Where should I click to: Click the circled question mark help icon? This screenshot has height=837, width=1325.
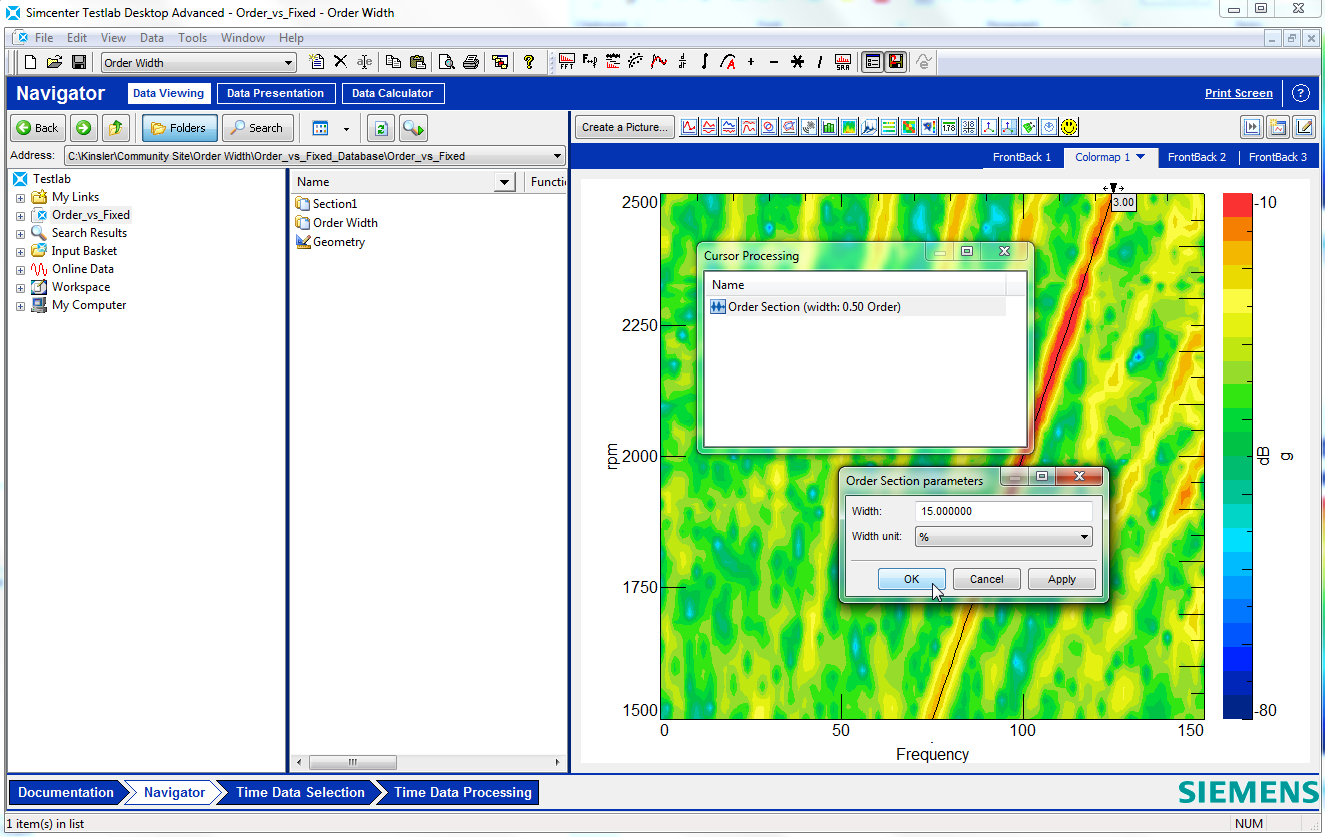tap(1300, 93)
